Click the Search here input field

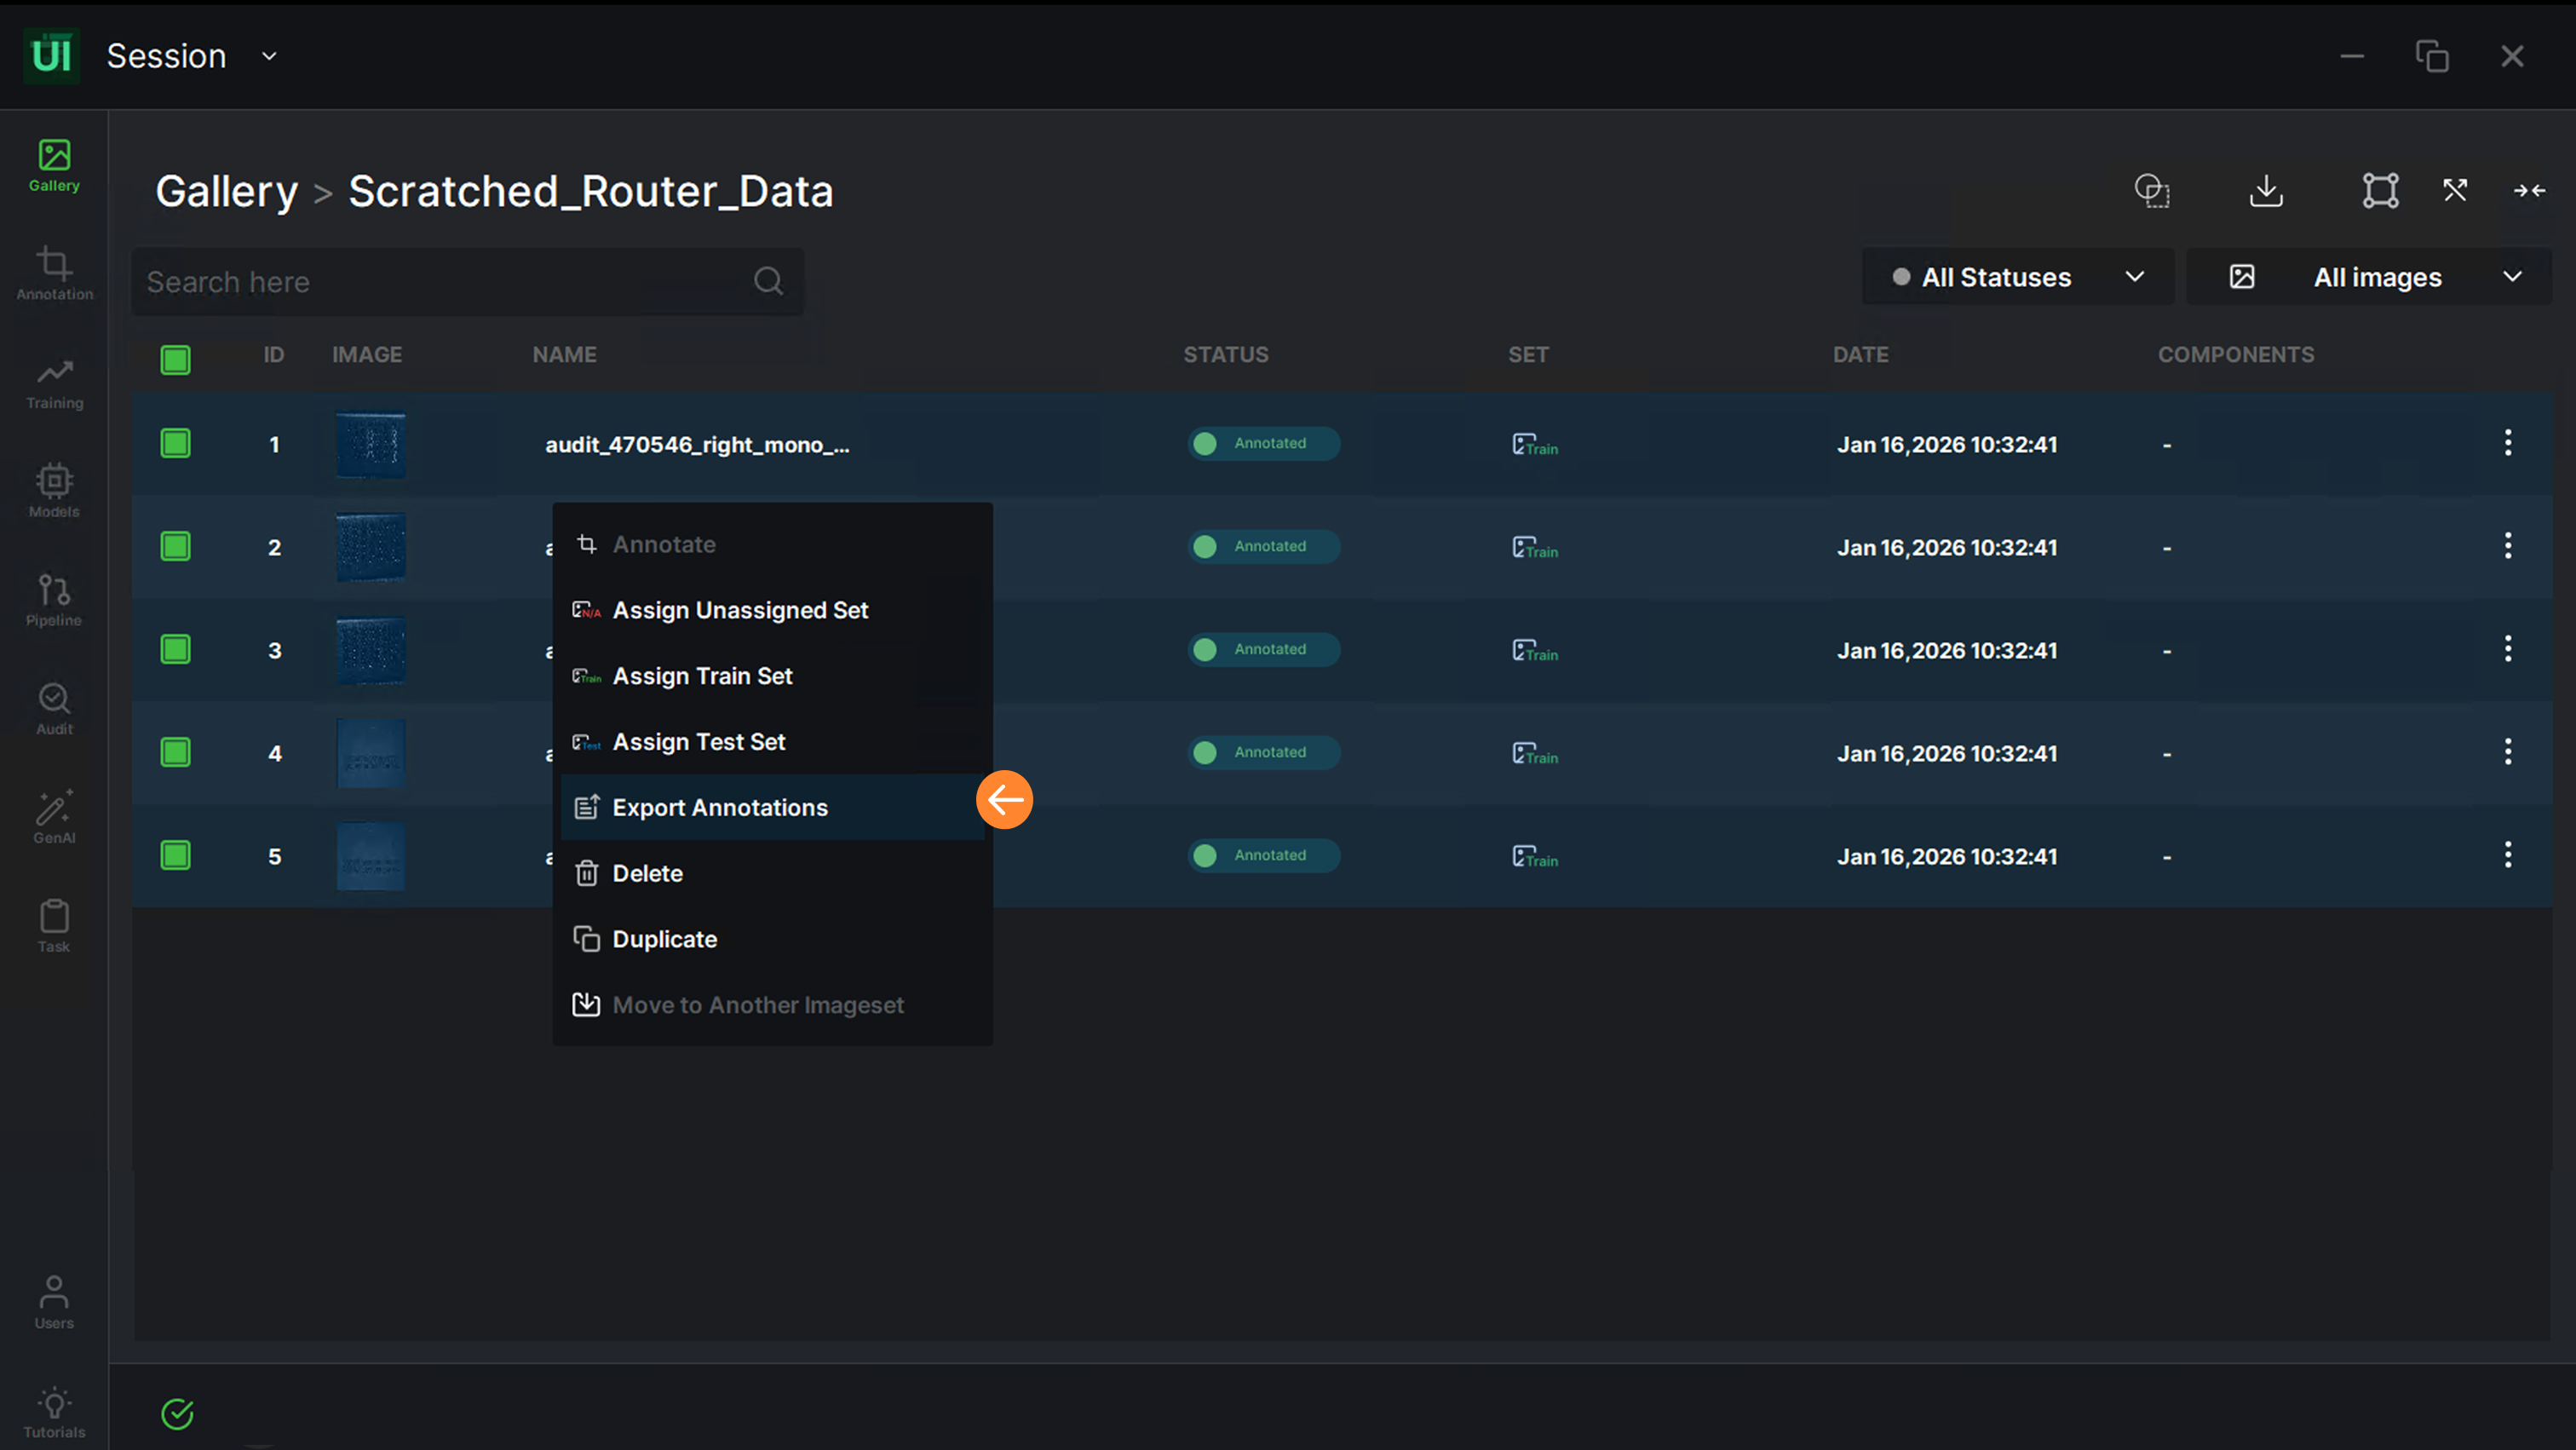coord(440,282)
